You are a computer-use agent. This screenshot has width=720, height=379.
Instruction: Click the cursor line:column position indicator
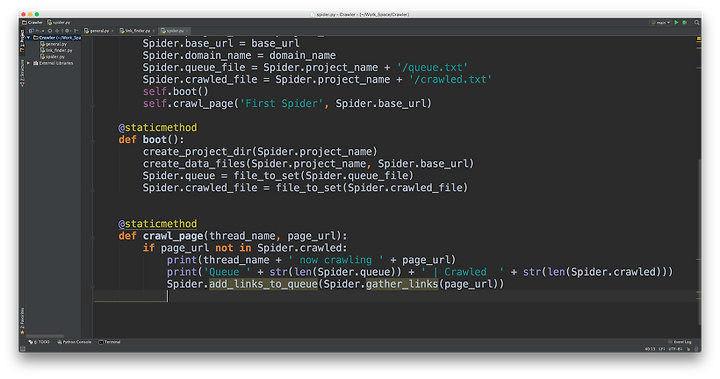(650, 349)
